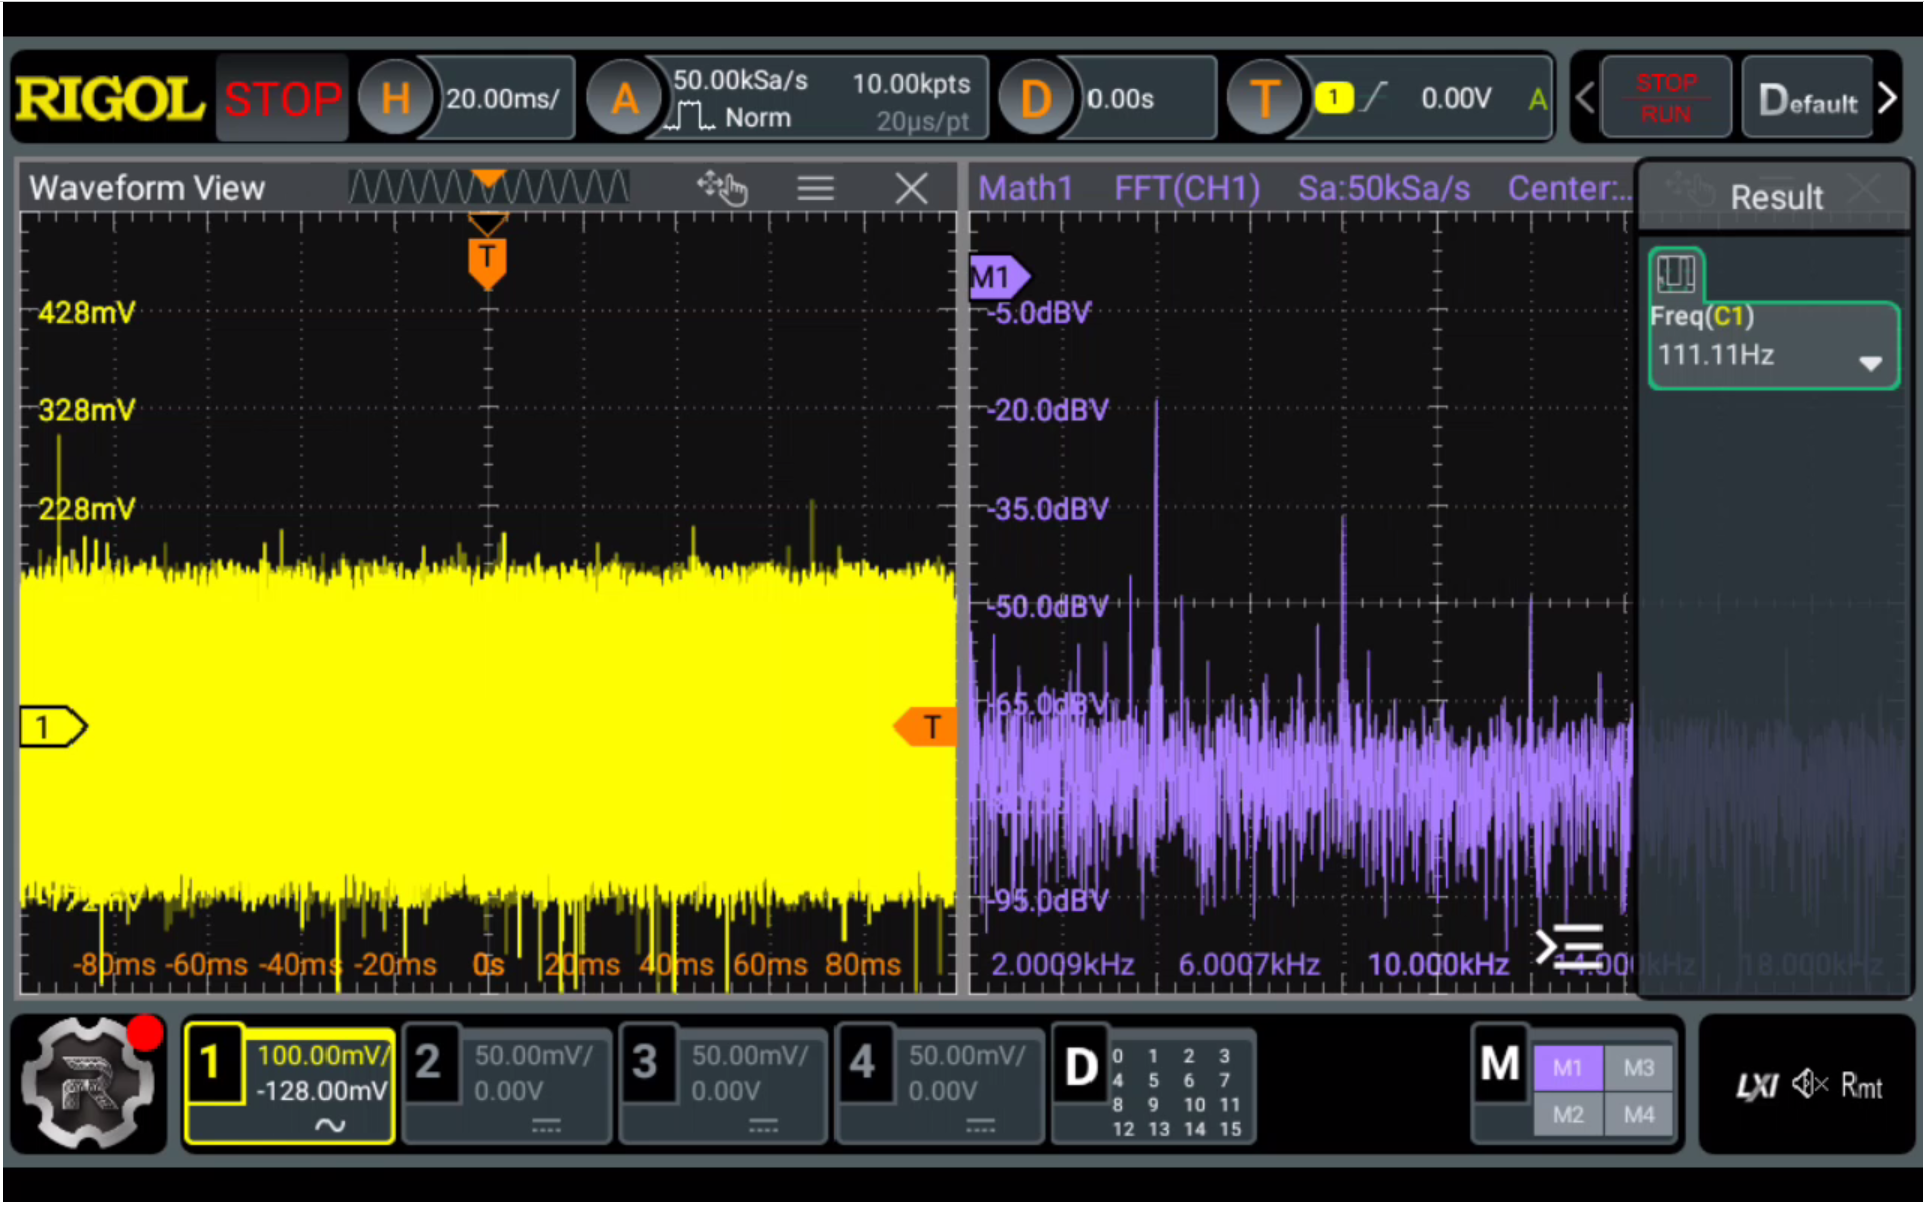
Task: Click the move/touch icon in Waveform View
Action: (x=722, y=187)
